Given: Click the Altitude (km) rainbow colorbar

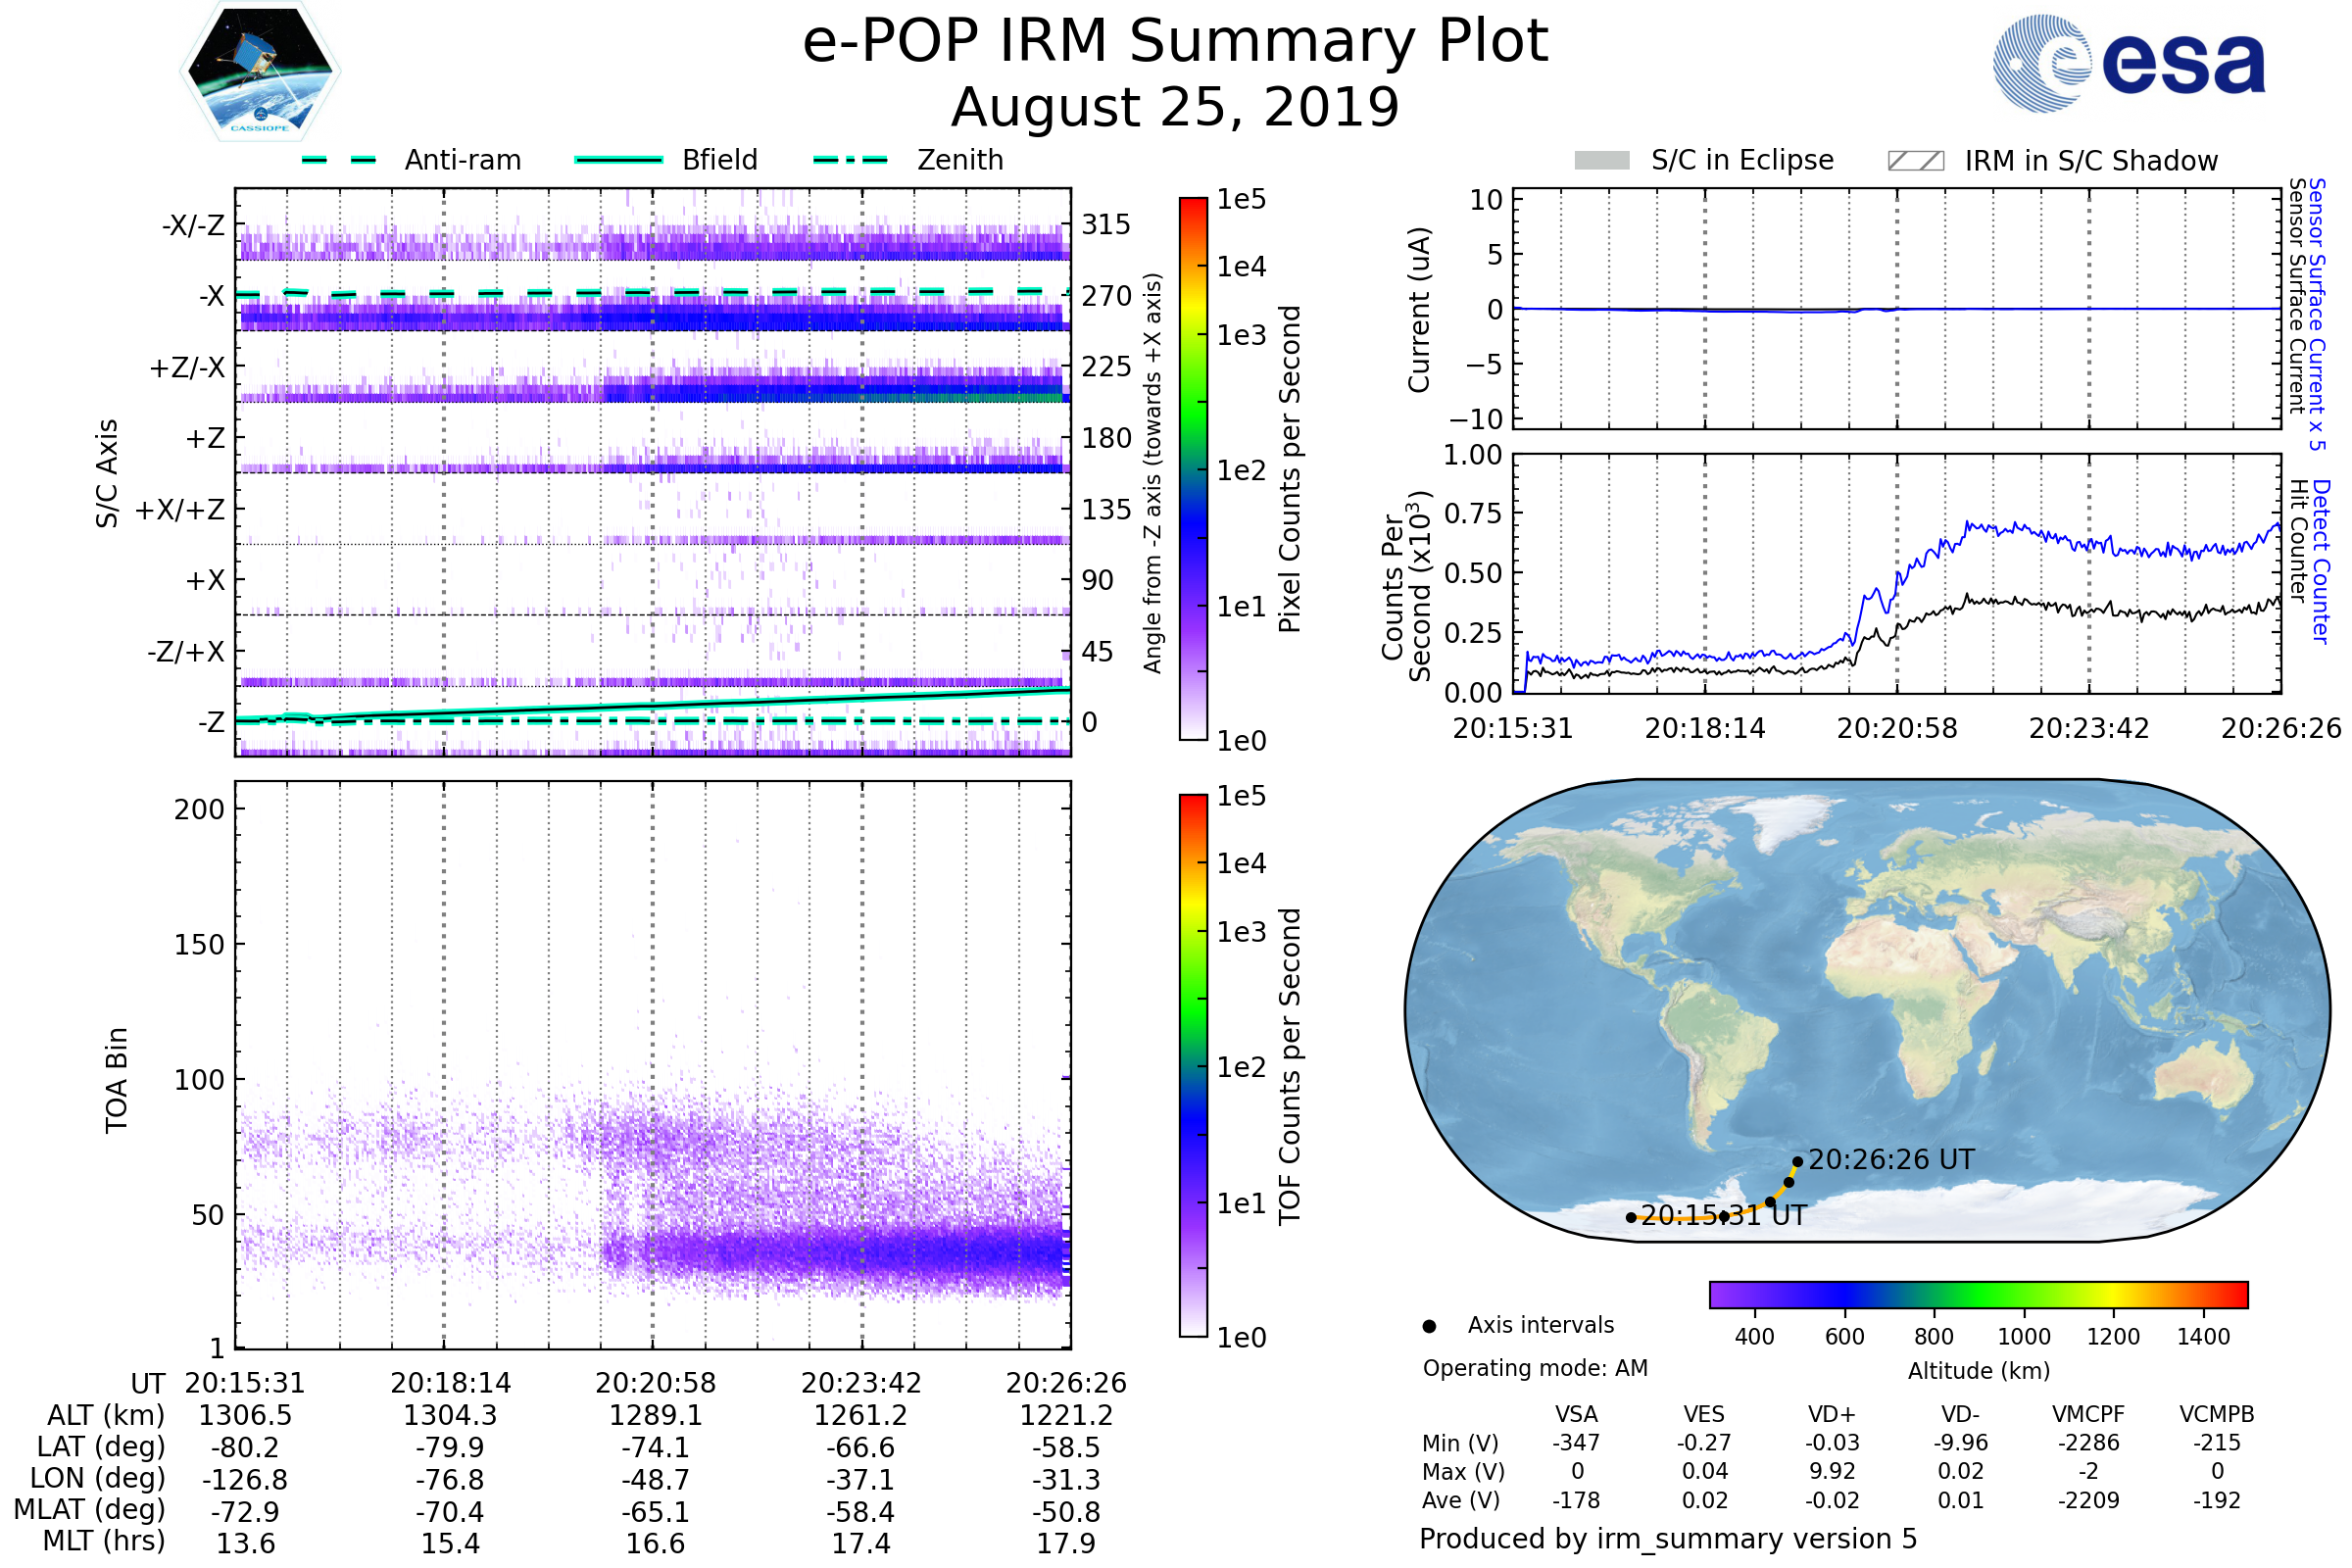Looking at the screenshot, I should pos(1978,1295).
